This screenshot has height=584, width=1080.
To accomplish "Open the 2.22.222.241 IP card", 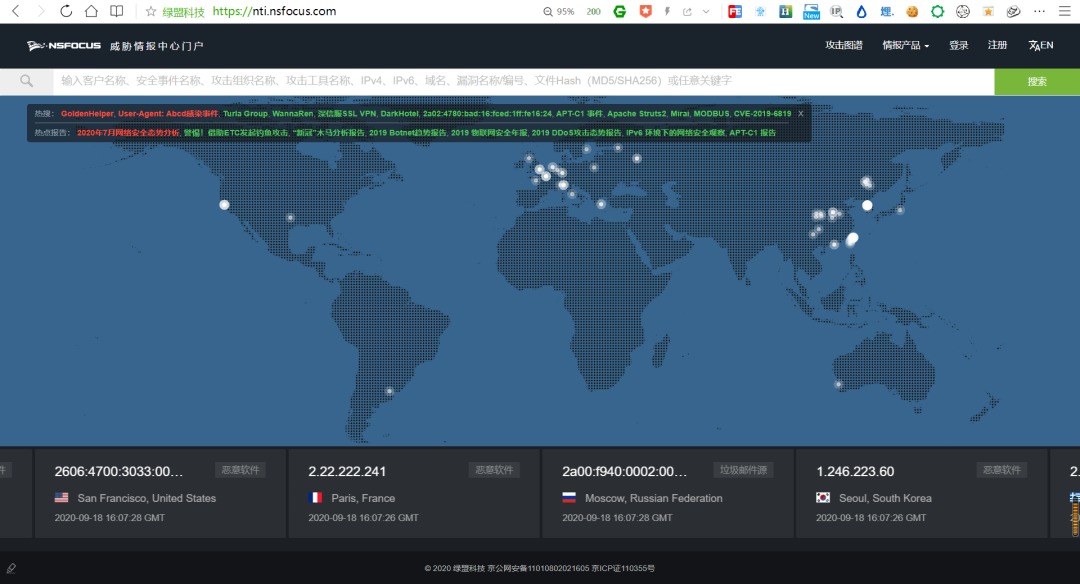I will click(x=414, y=493).
